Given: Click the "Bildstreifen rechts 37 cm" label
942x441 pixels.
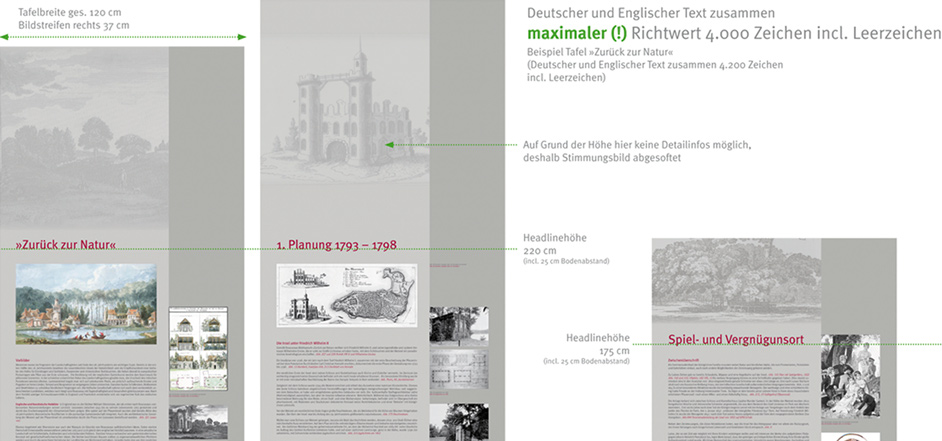Looking at the screenshot, I should tap(73, 25).
